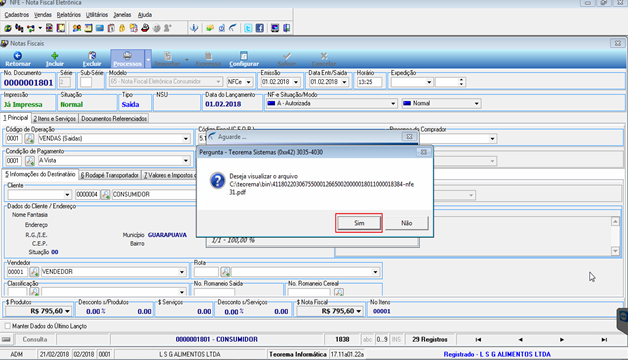The width and height of the screenshot is (628, 360).
Task: Open the Emissão date picker dropdown
Action: (296, 82)
